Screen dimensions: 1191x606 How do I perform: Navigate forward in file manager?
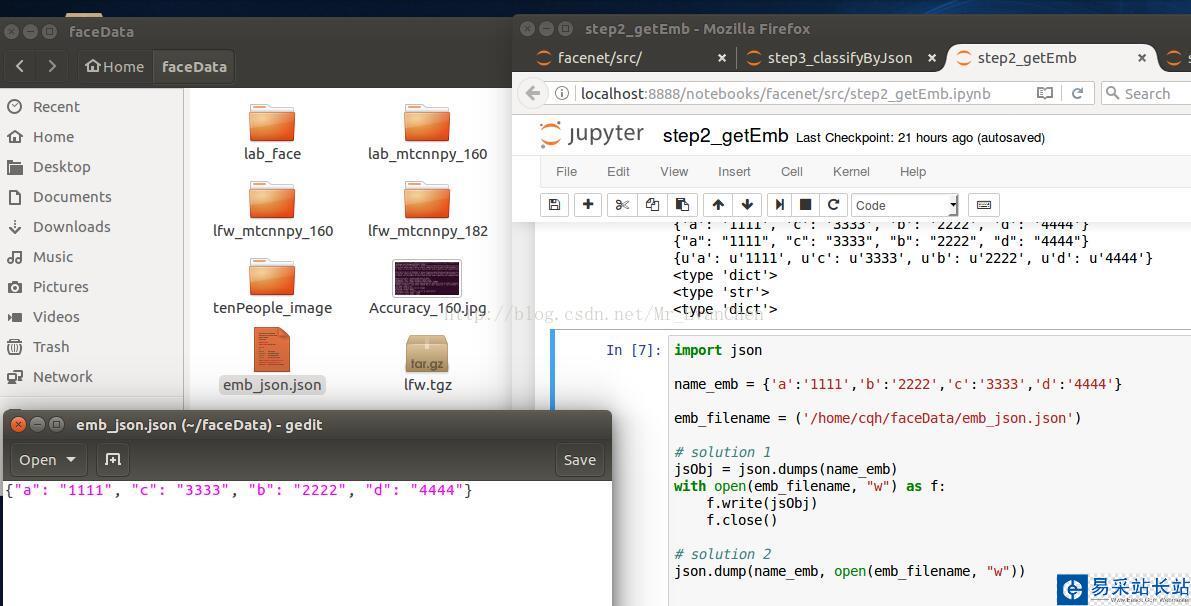coord(52,66)
